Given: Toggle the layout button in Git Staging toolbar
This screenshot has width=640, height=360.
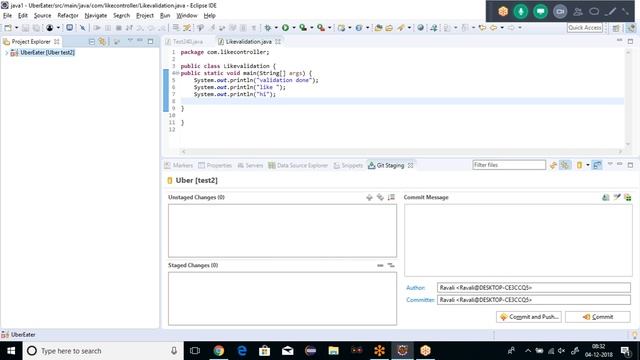Looking at the screenshot, I should coord(597,165).
